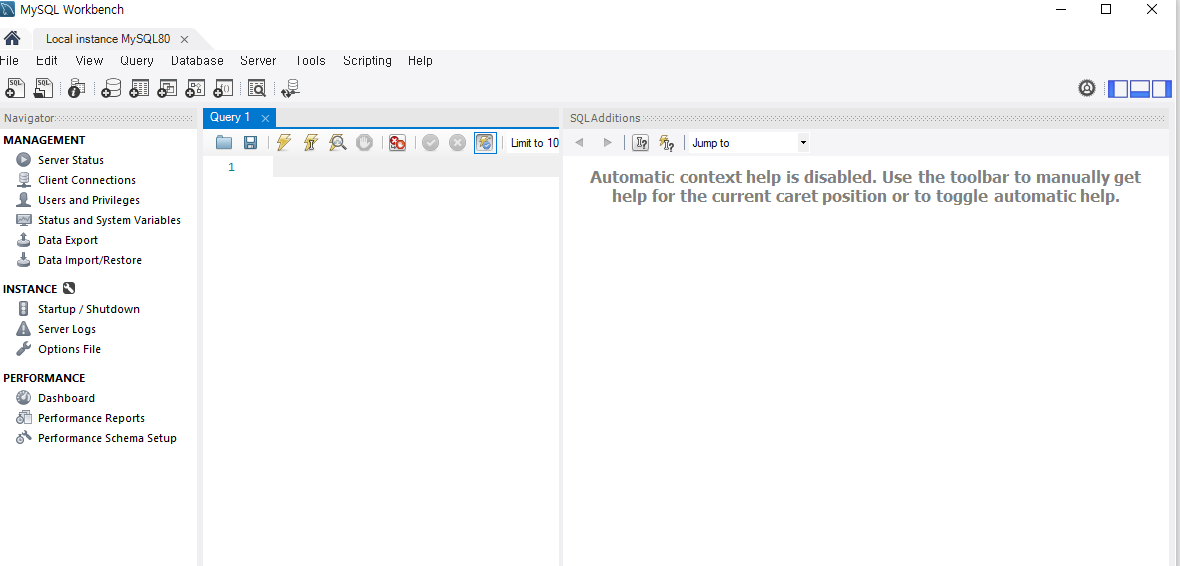Screen dimensions: 1180x566
Task: Create a new stored procedure icon
Action: [x=195, y=88]
